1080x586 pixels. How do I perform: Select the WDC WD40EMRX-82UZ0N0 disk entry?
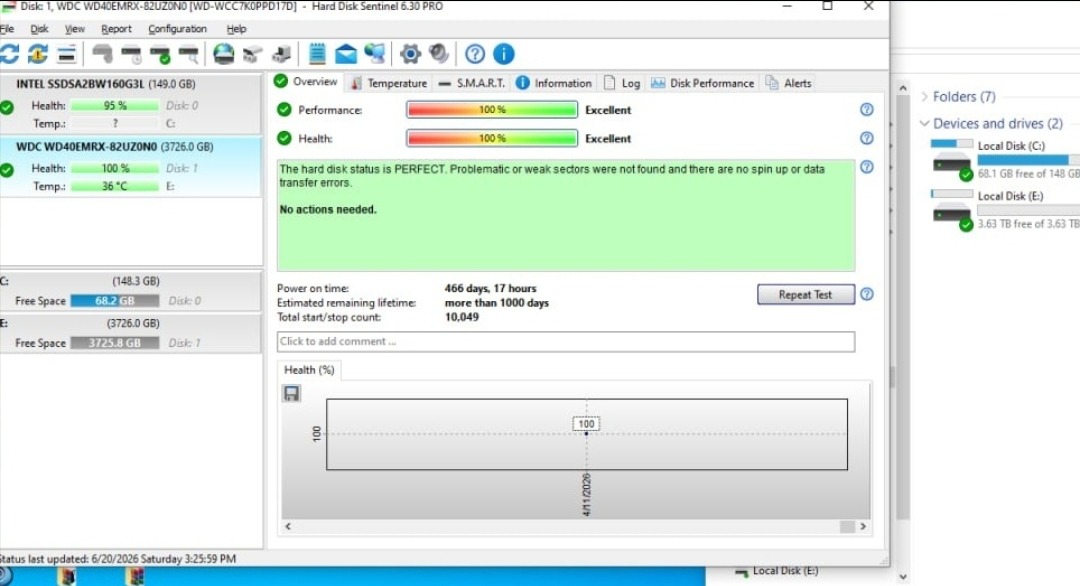coord(130,167)
